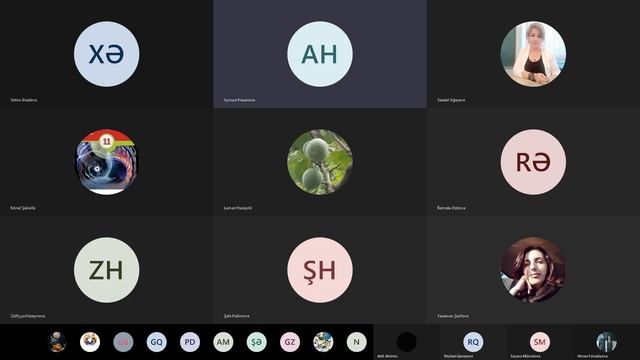Select the green fruit profile picture tile
Viewport: 640px width, 360px height.
tap(320, 162)
